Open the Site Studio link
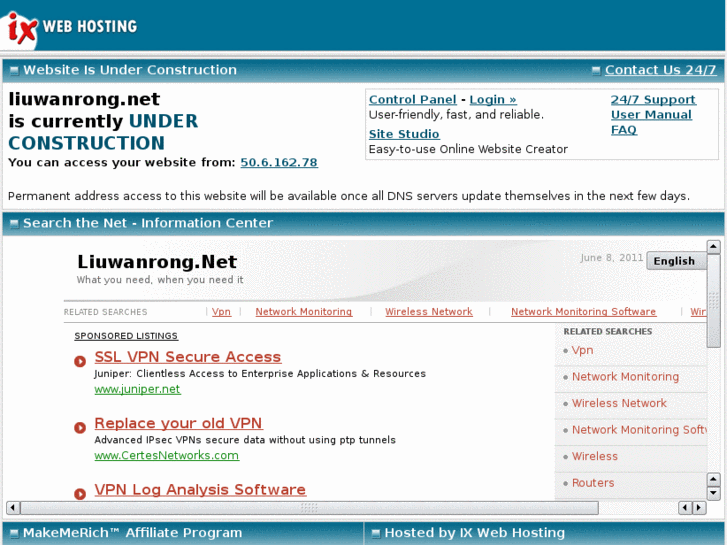The width and height of the screenshot is (727, 545). click(404, 134)
